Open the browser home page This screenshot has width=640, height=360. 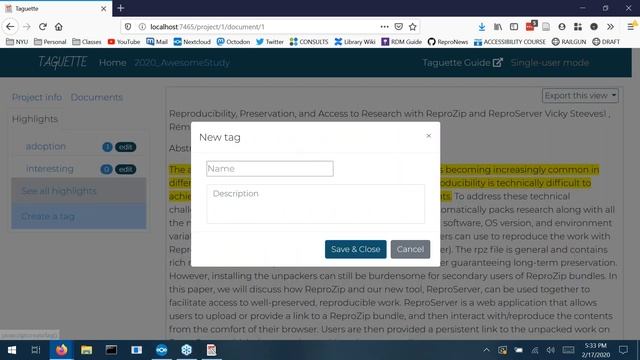[59, 27]
